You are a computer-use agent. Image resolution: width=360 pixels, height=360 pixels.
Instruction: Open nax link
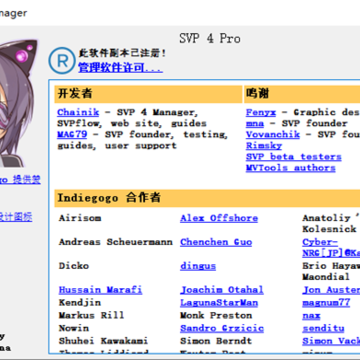point(311,315)
